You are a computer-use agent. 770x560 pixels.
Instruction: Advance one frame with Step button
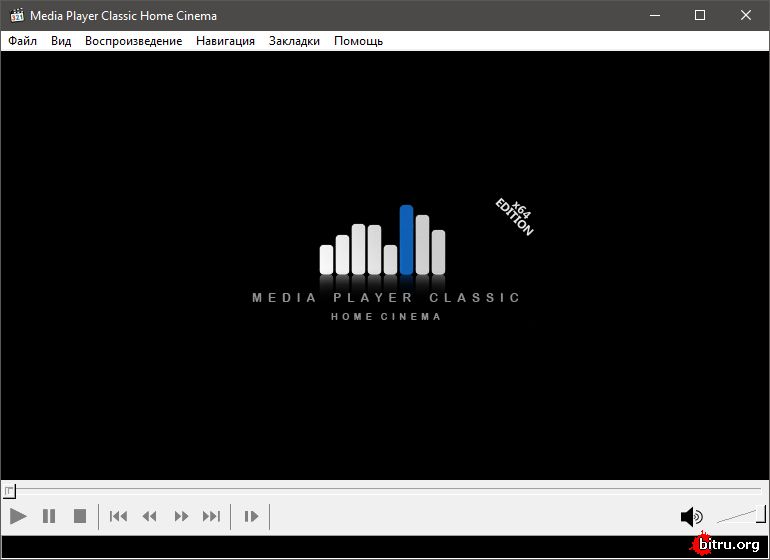251,516
